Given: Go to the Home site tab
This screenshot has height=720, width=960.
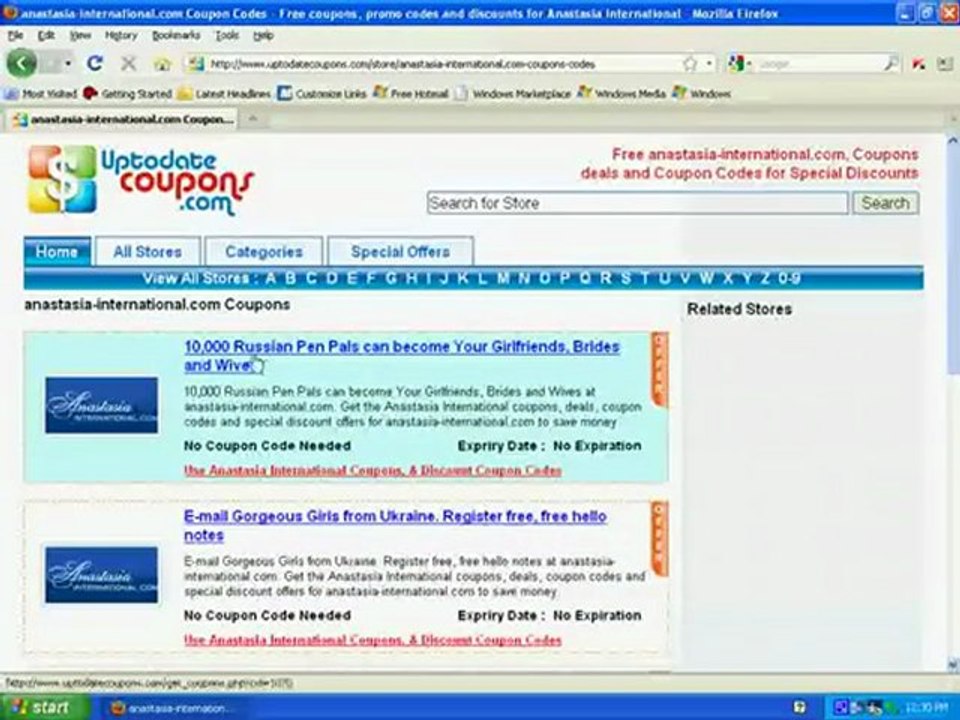Looking at the screenshot, I should pyautogui.click(x=57, y=252).
